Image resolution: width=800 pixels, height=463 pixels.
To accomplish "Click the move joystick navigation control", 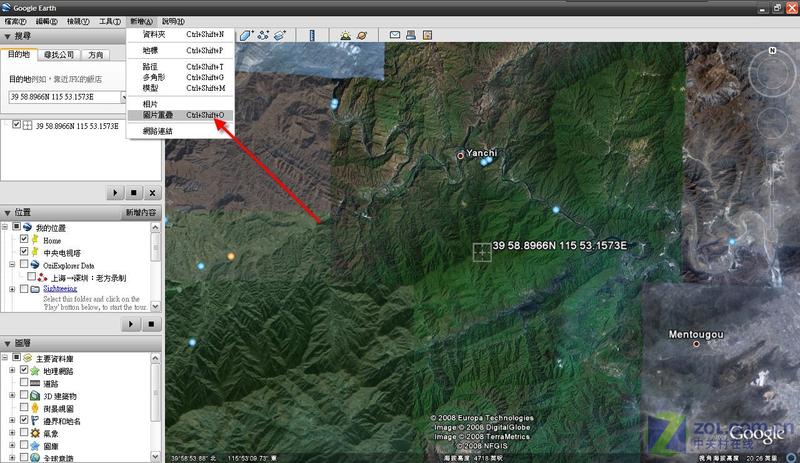I will [x=772, y=123].
